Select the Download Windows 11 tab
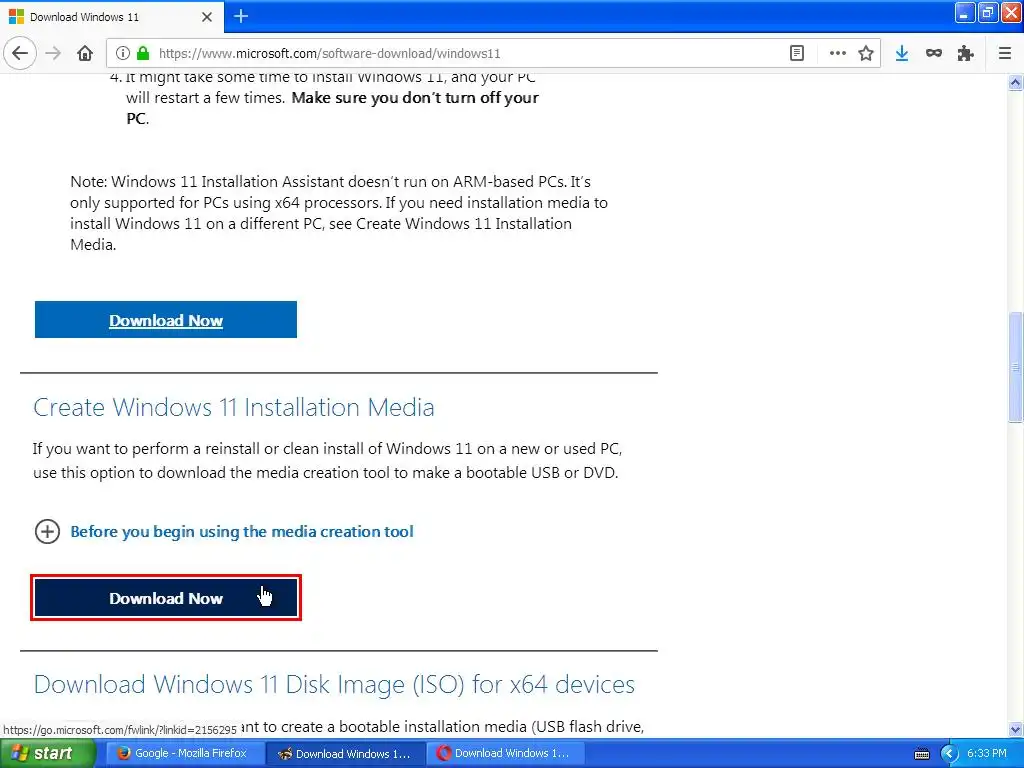Viewport: 1024px width, 768px height. (x=111, y=17)
